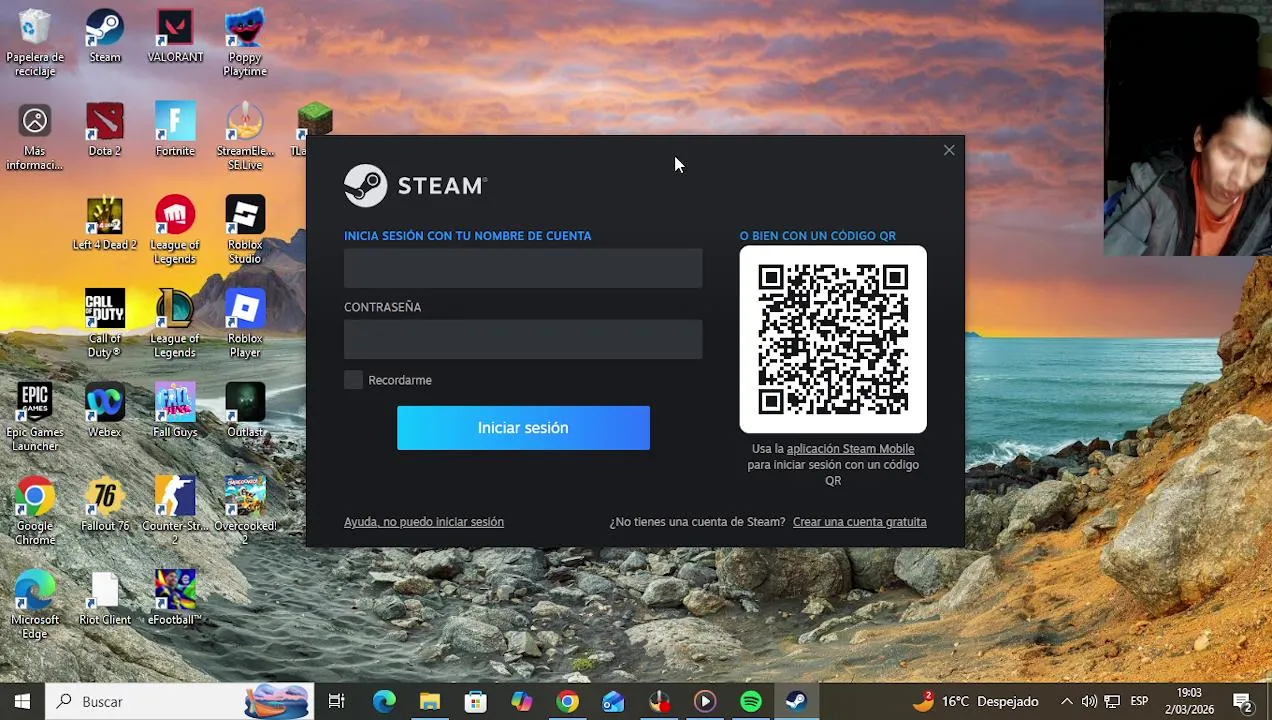Open the Mail app in the taskbar
The image size is (1272, 720).
[613, 701]
